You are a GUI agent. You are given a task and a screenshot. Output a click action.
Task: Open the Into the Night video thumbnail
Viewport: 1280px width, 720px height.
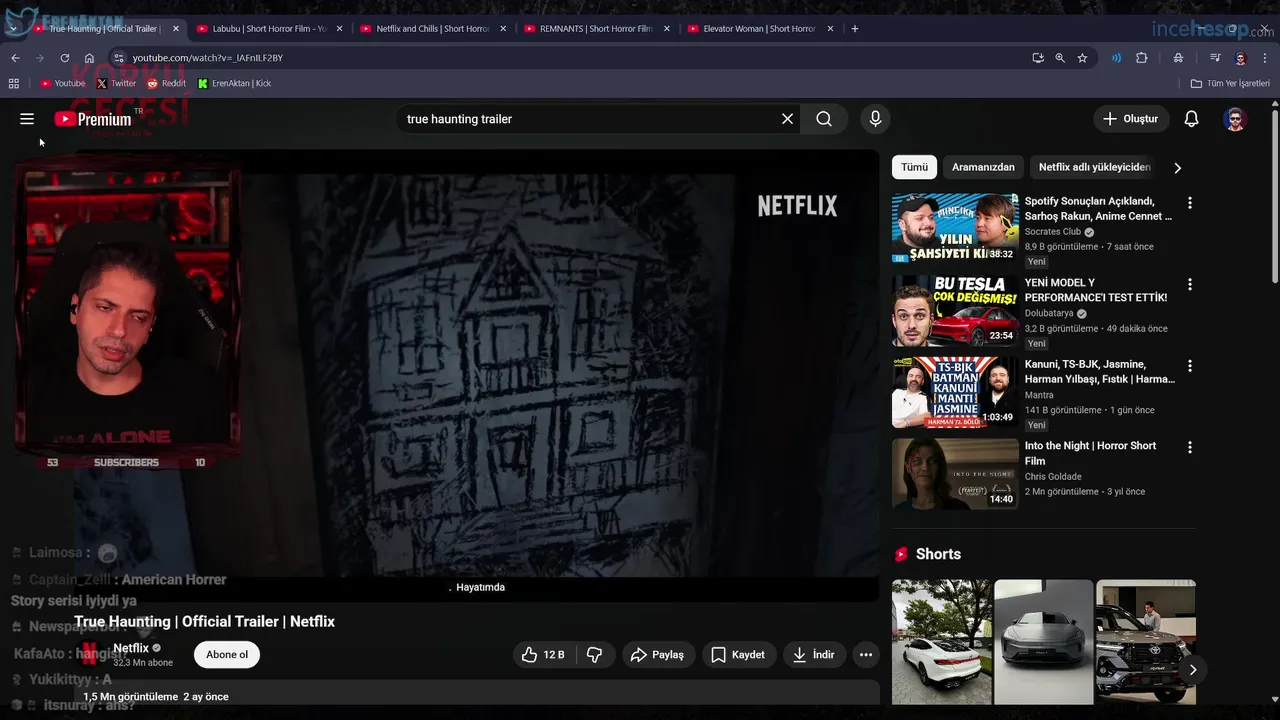point(955,474)
